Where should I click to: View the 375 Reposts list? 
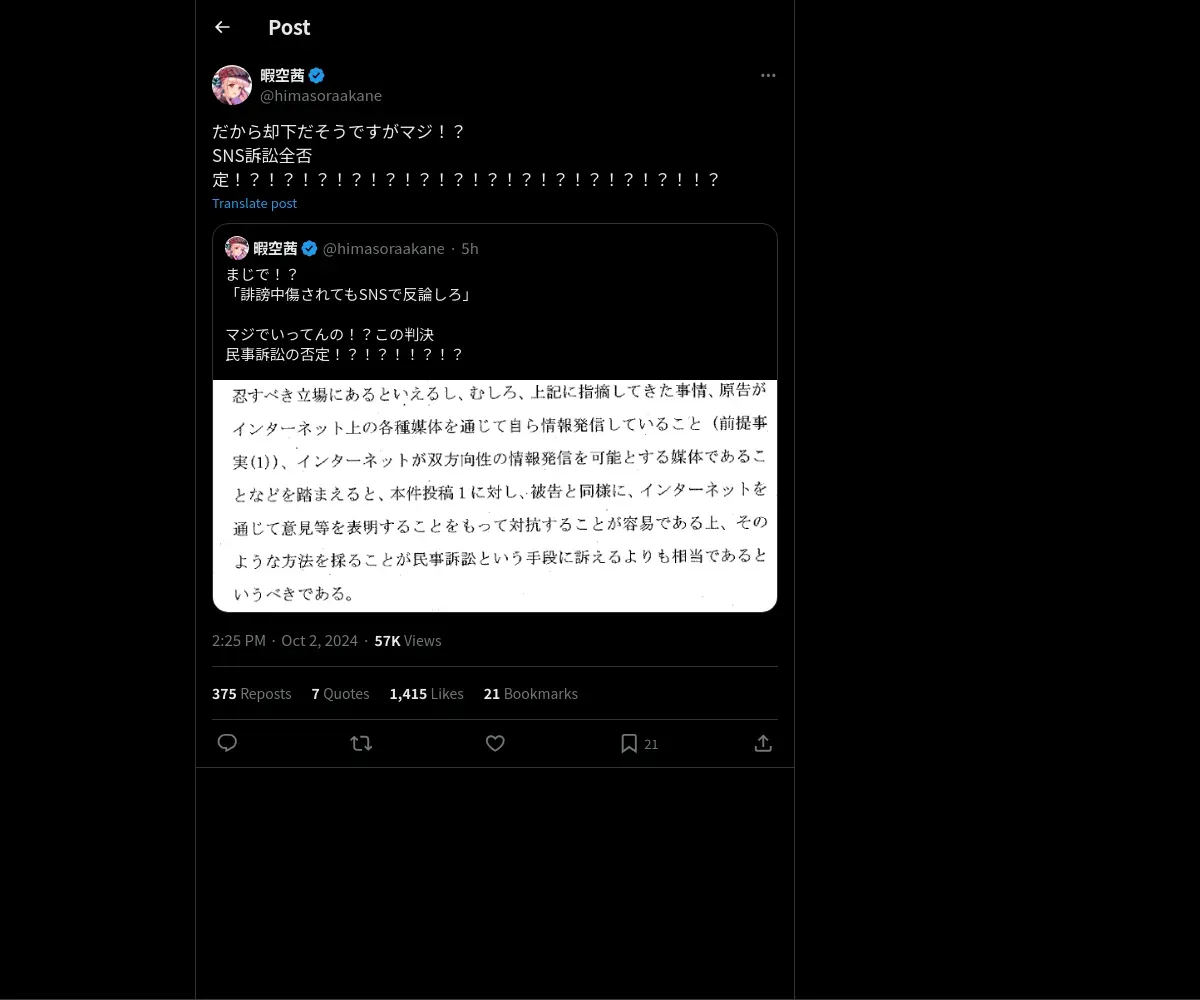[251, 693]
